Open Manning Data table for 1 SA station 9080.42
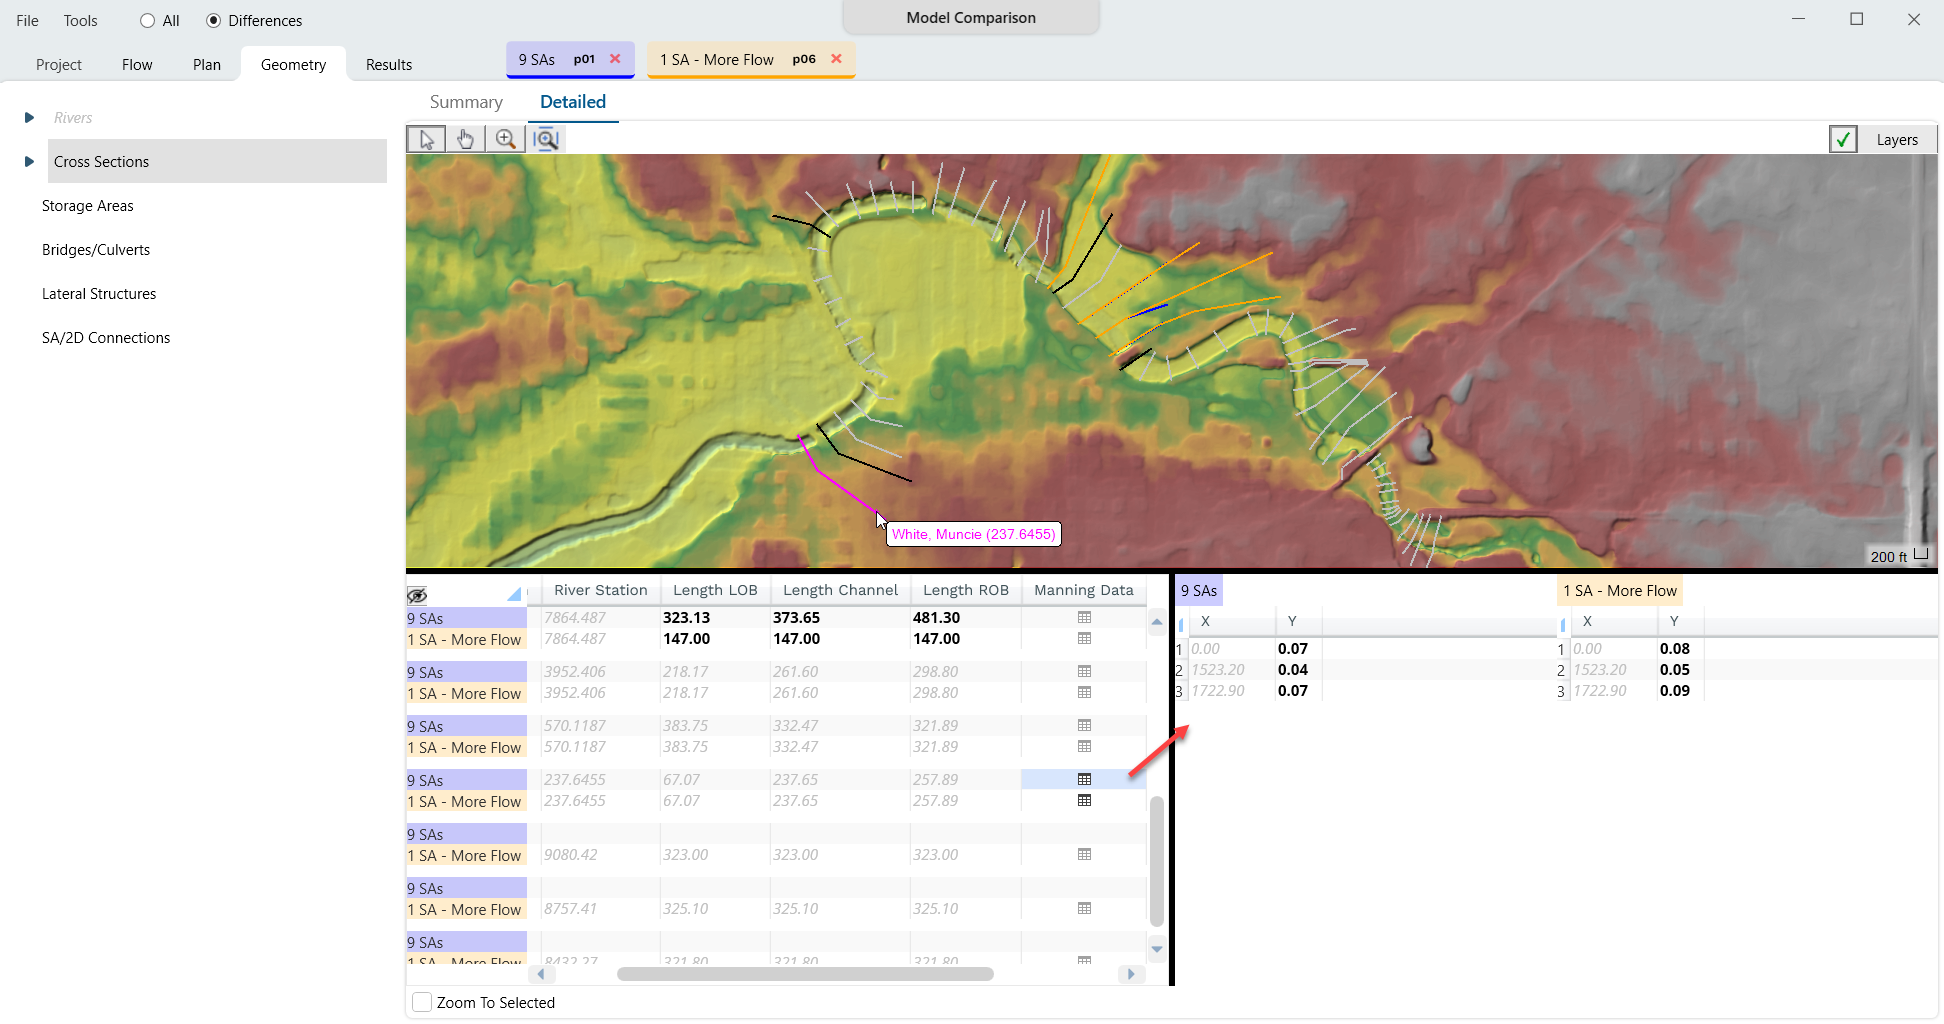 tap(1084, 855)
